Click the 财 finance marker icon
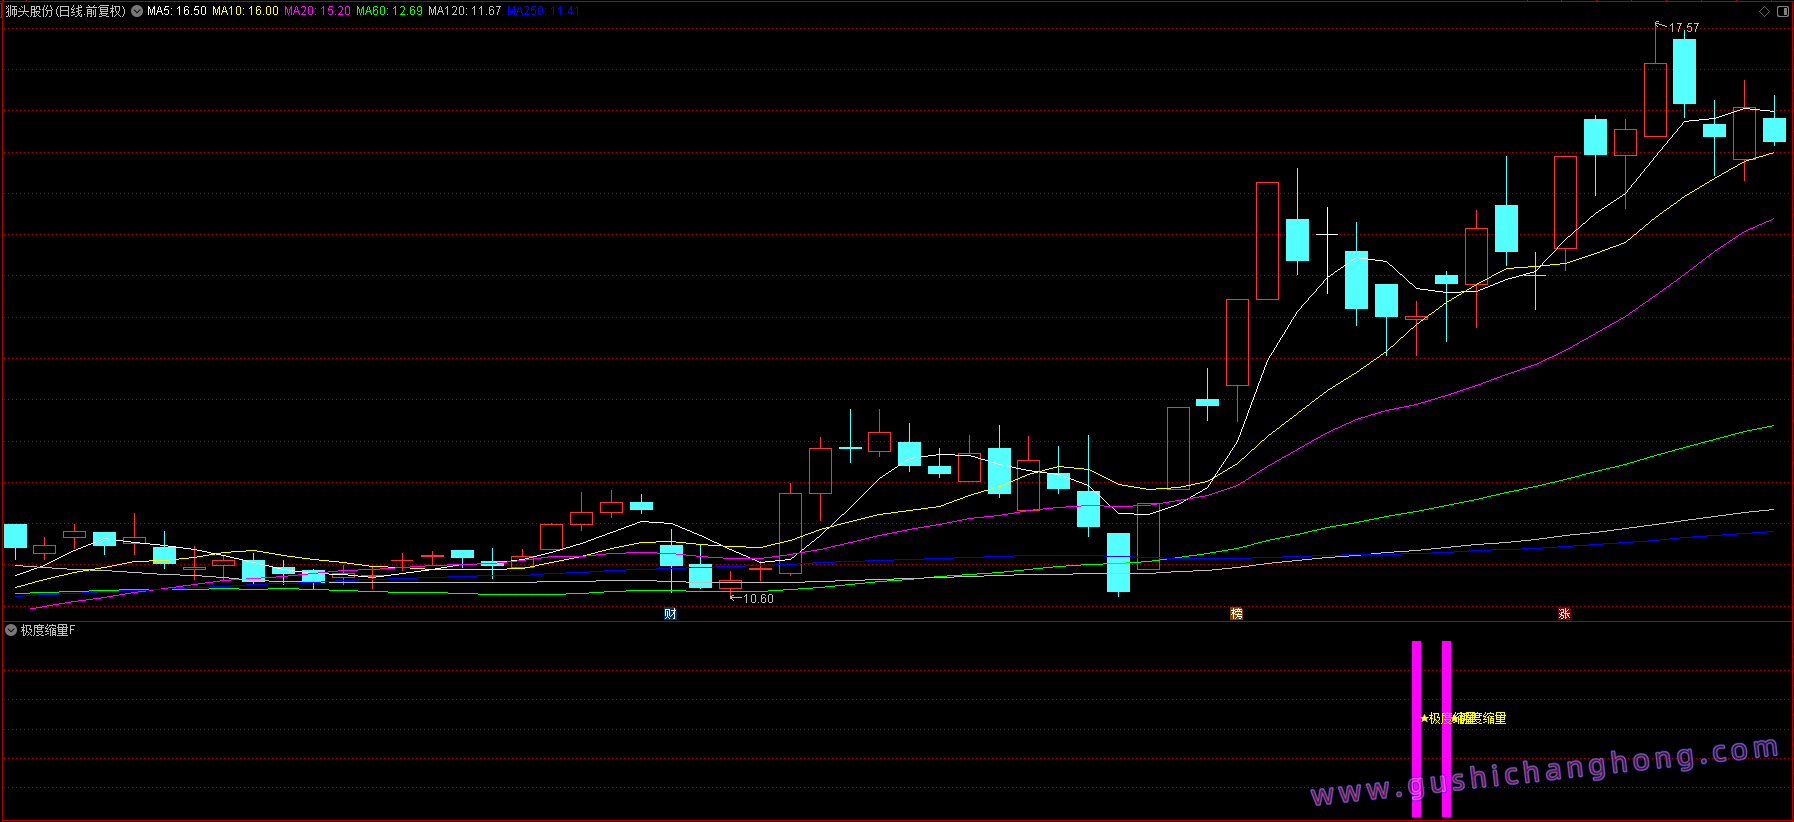Image resolution: width=1794 pixels, height=822 pixels. coord(670,614)
